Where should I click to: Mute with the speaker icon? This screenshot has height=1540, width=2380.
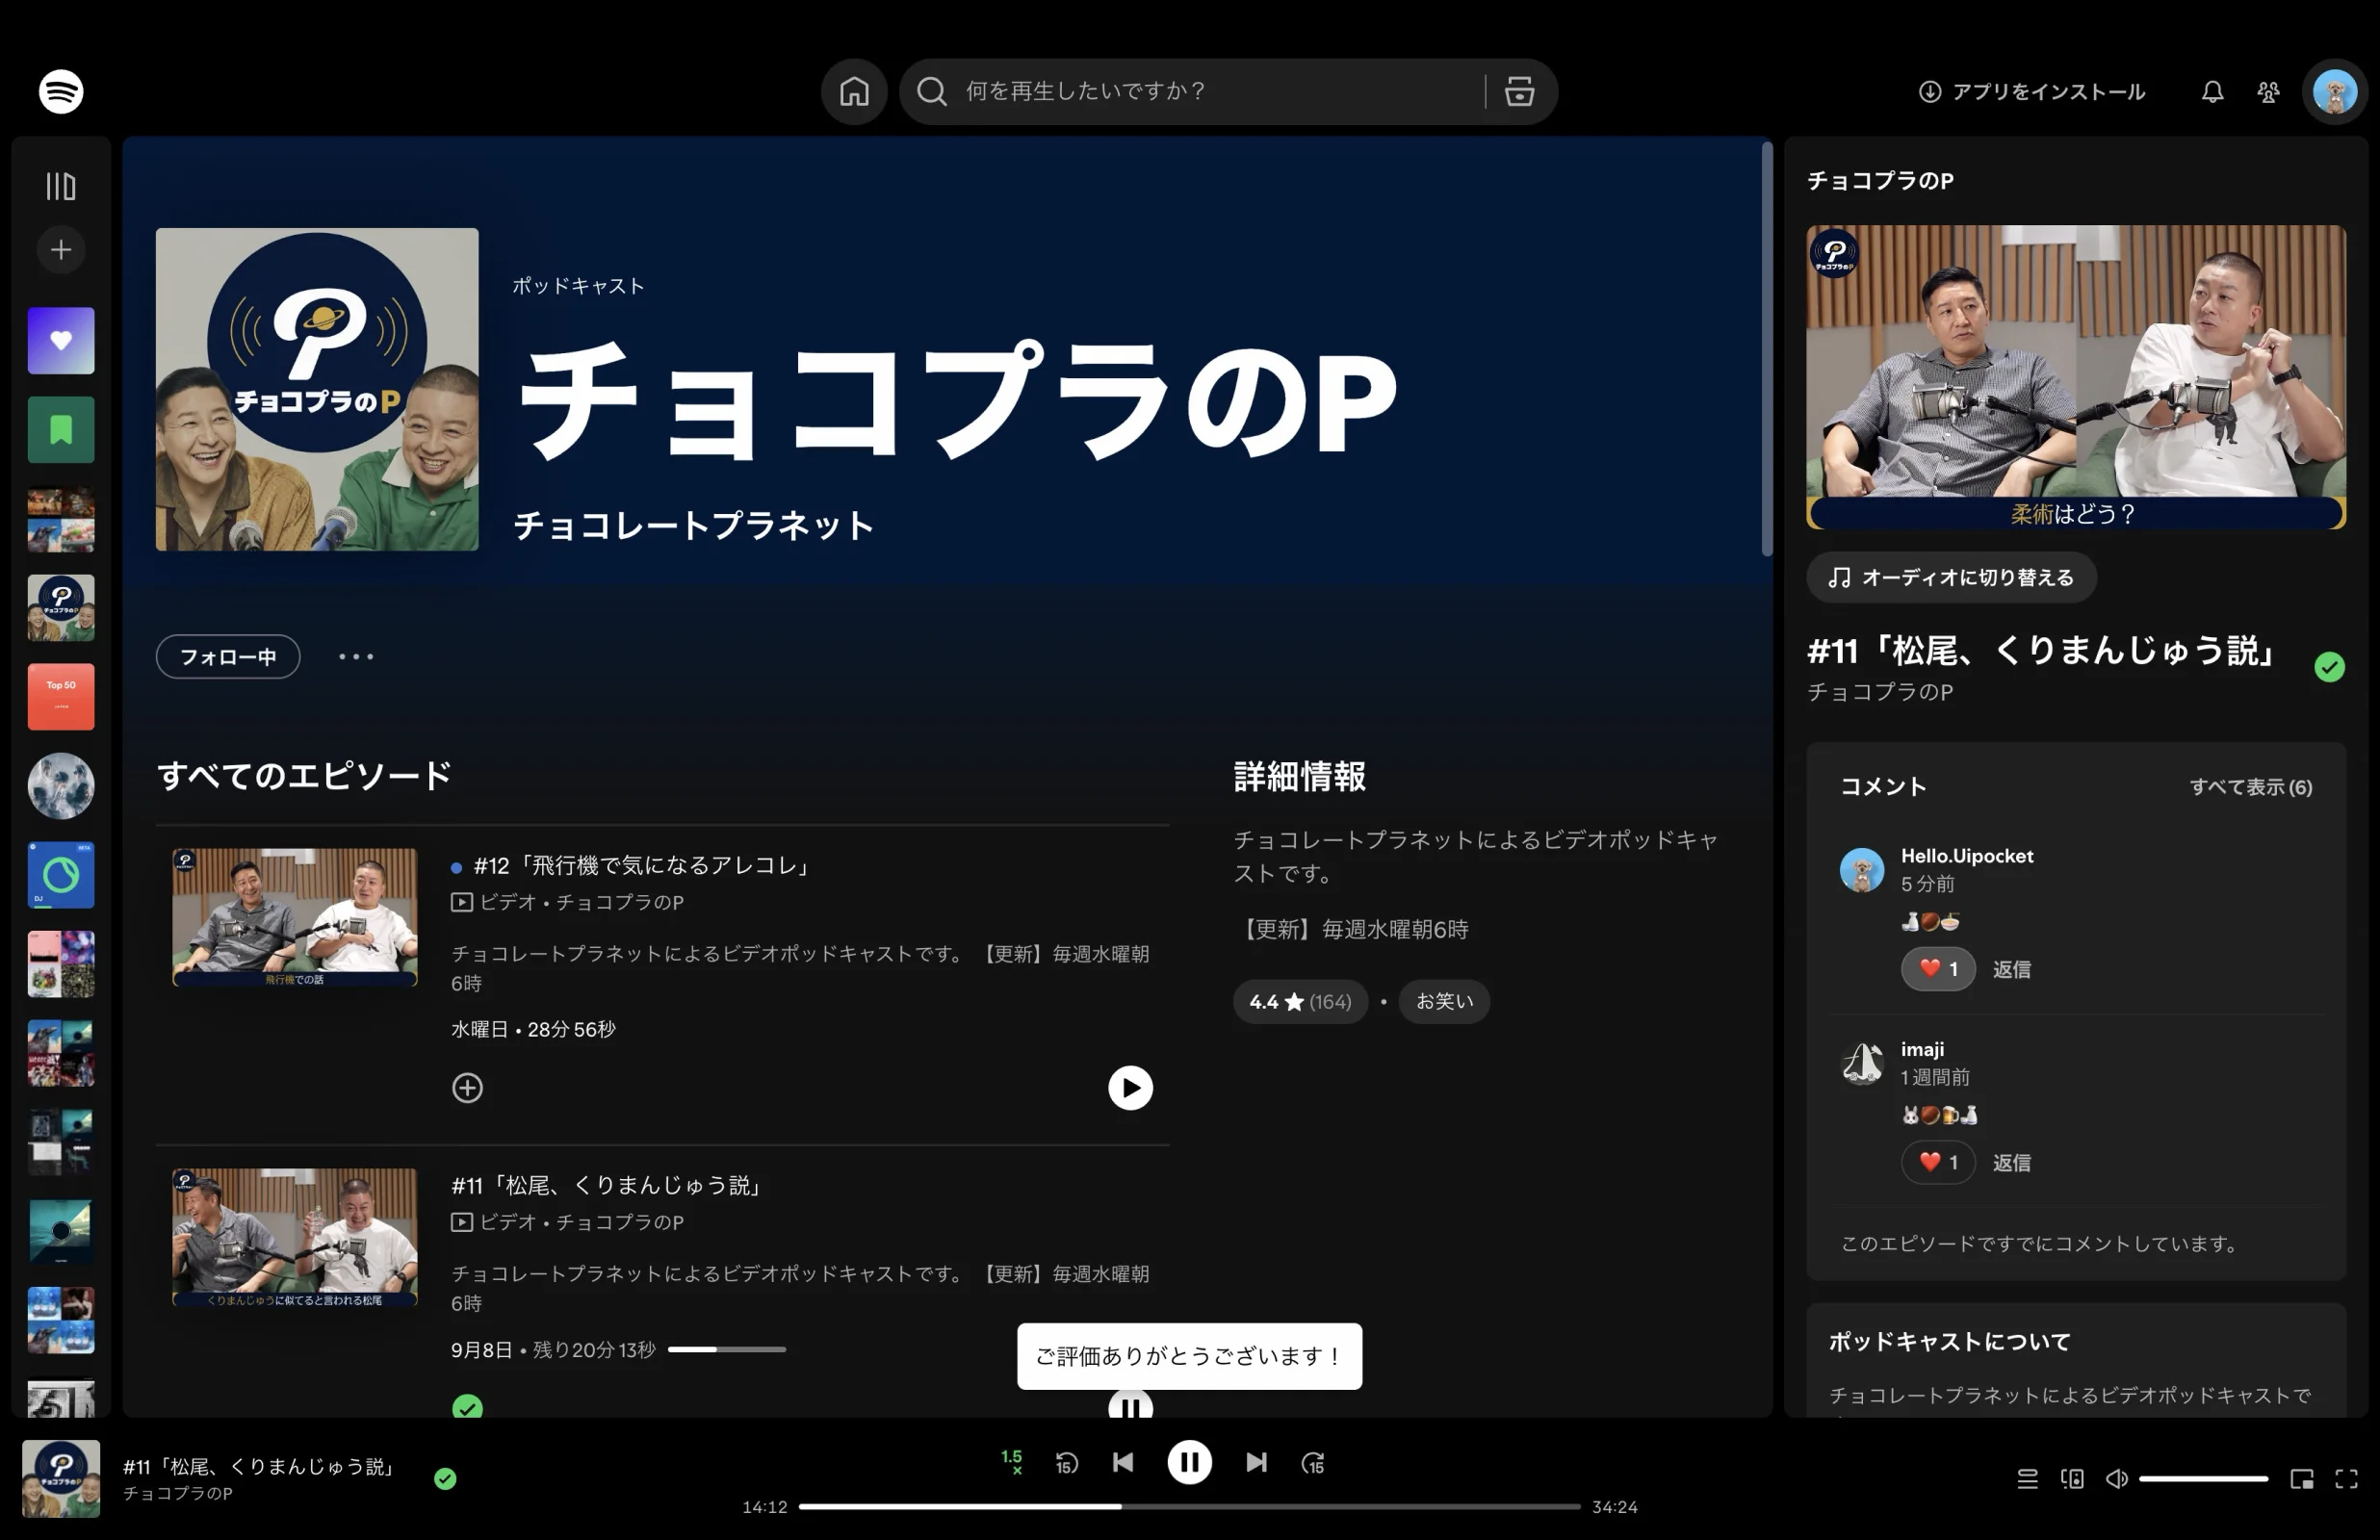click(x=2116, y=1479)
